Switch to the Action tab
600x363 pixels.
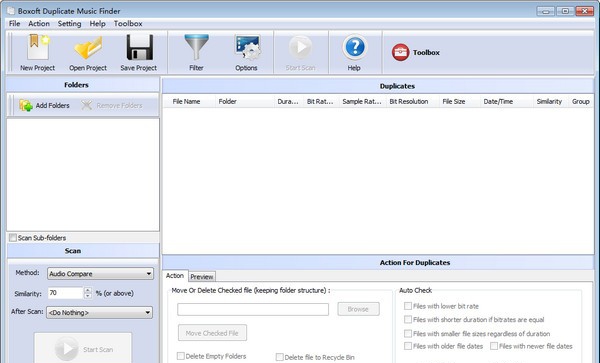[175, 276]
